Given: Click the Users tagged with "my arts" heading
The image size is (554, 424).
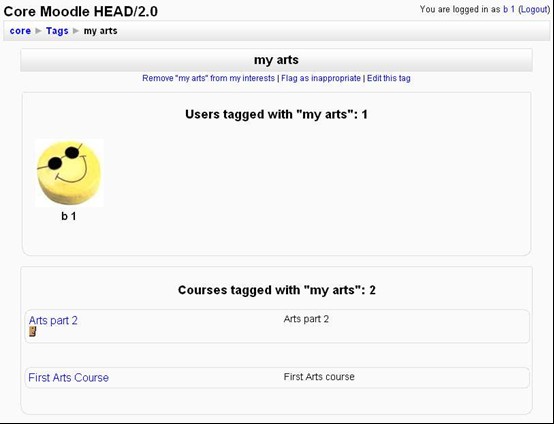Looking at the screenshot, I should 276,114.
